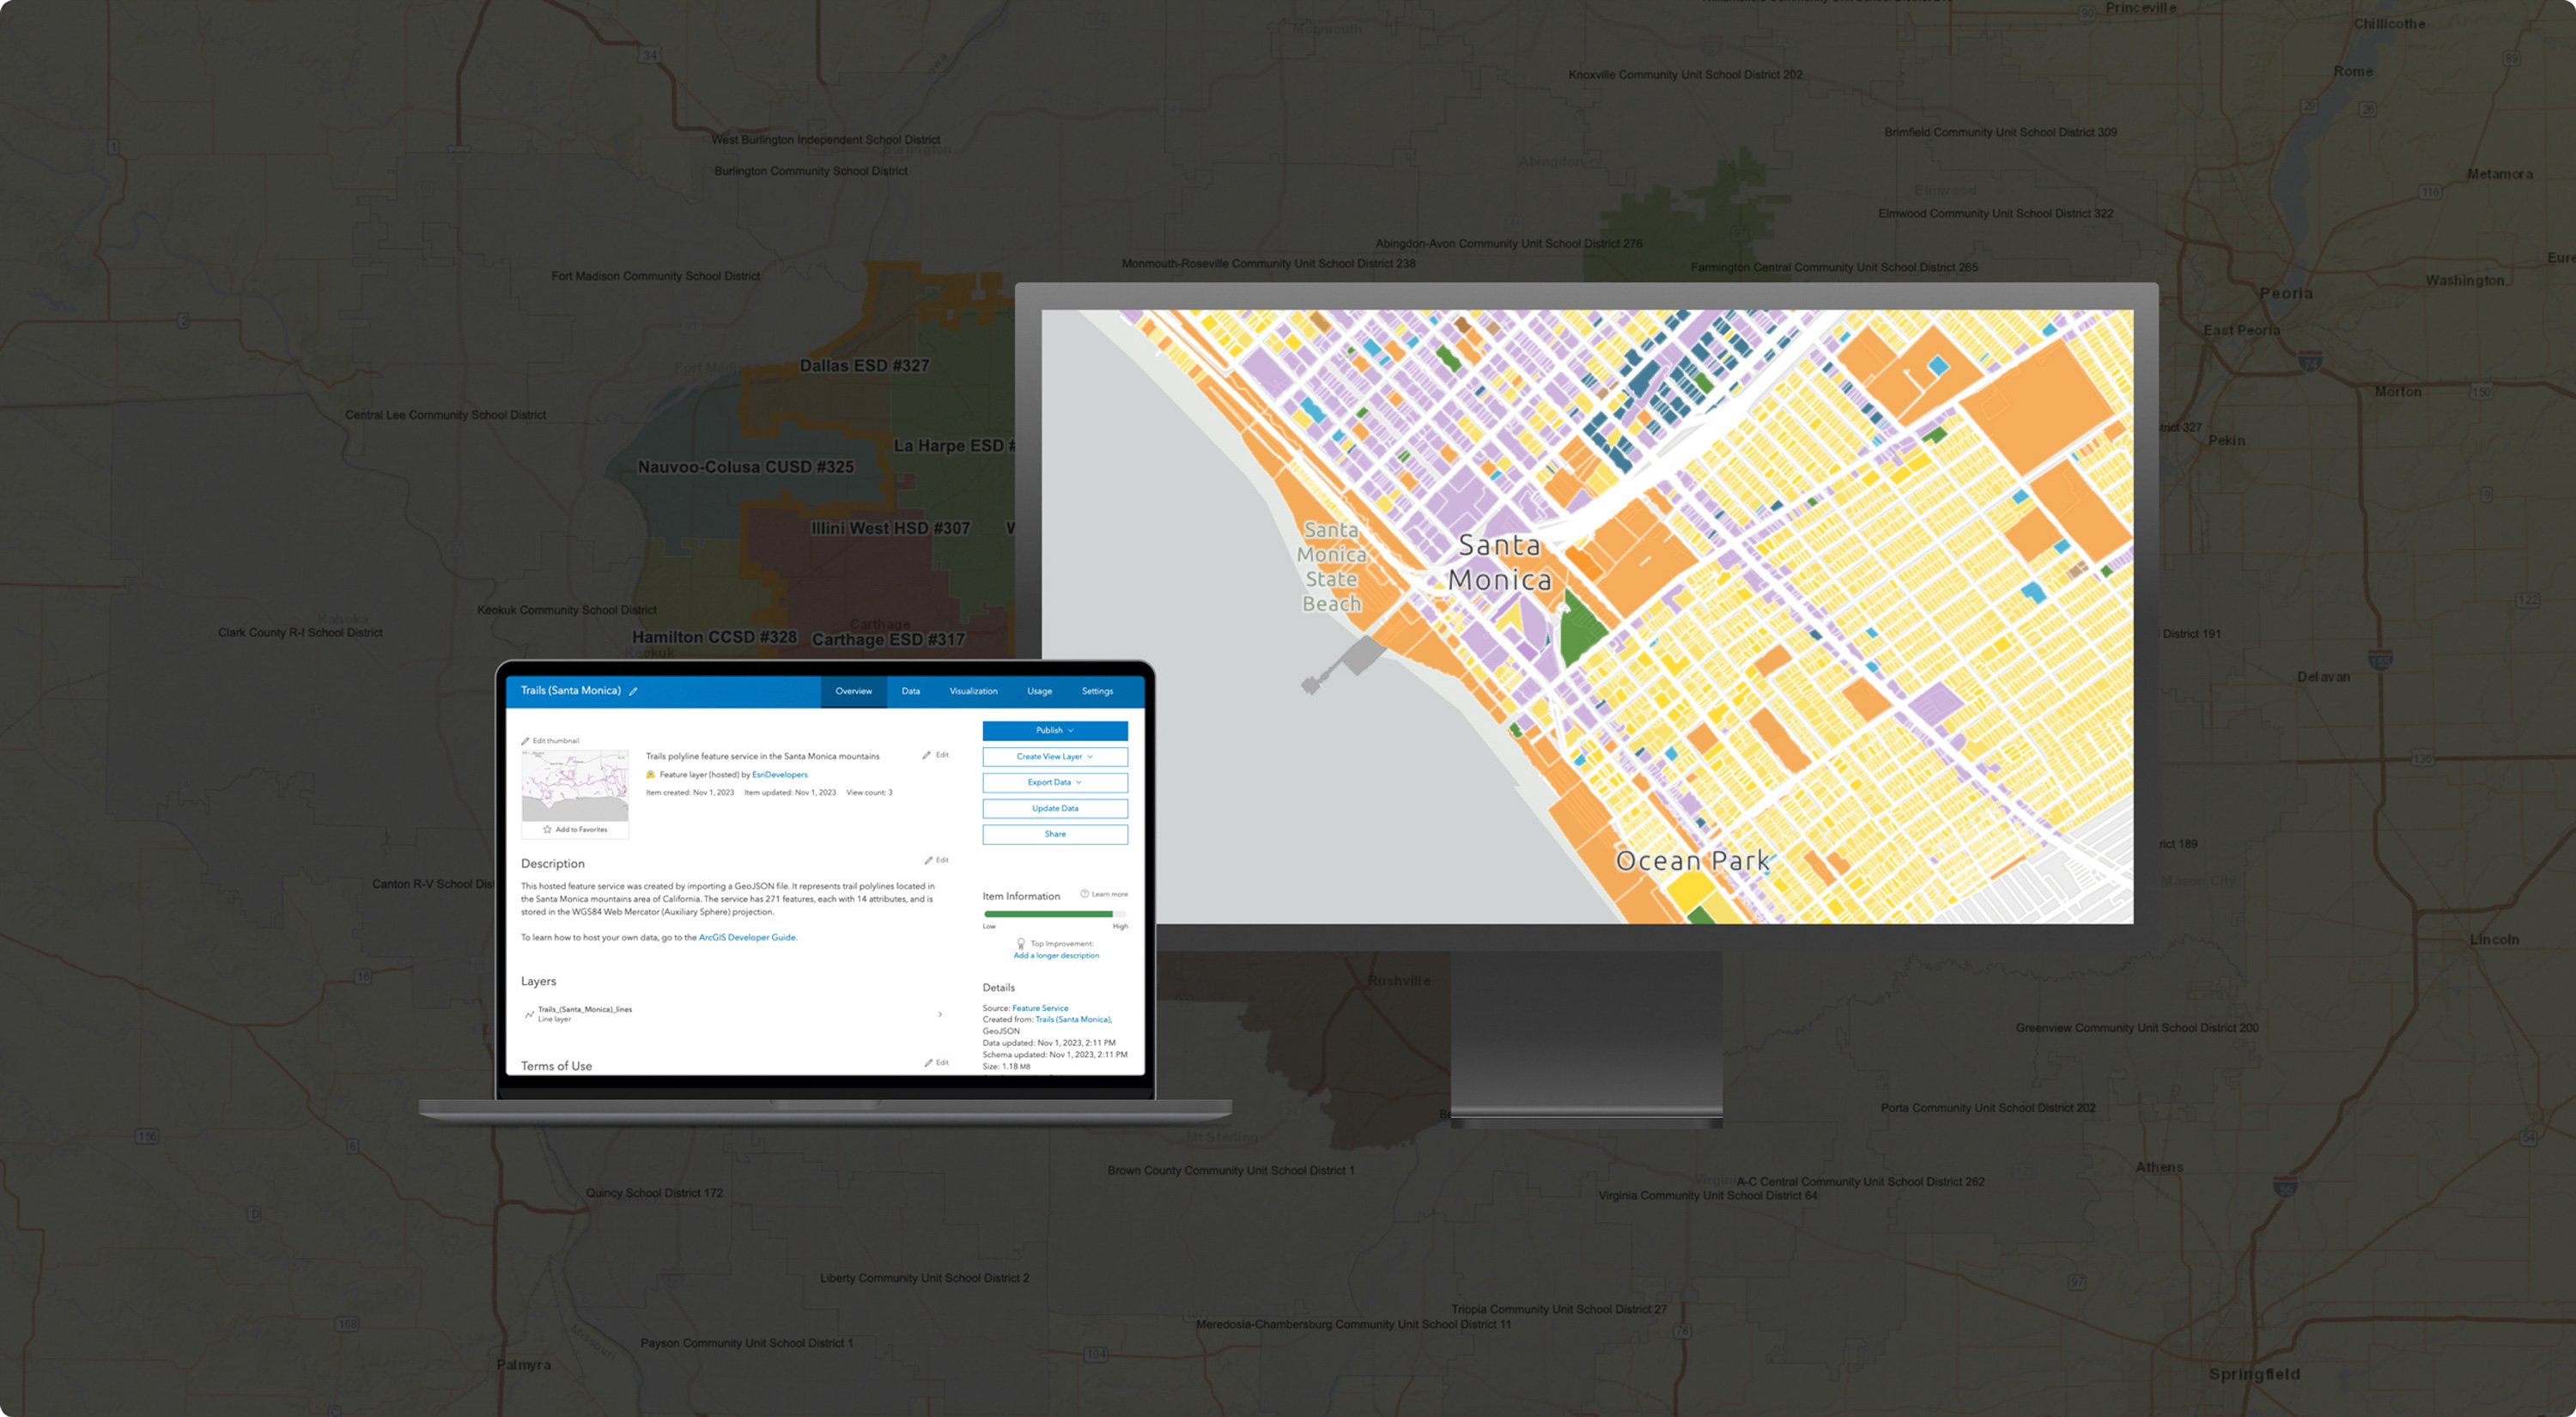Screen dimensions: 2576x1417
Task: Click the line layer icon for Trails_(Santa_Monica)_lines
Action: click(529, 1014)
